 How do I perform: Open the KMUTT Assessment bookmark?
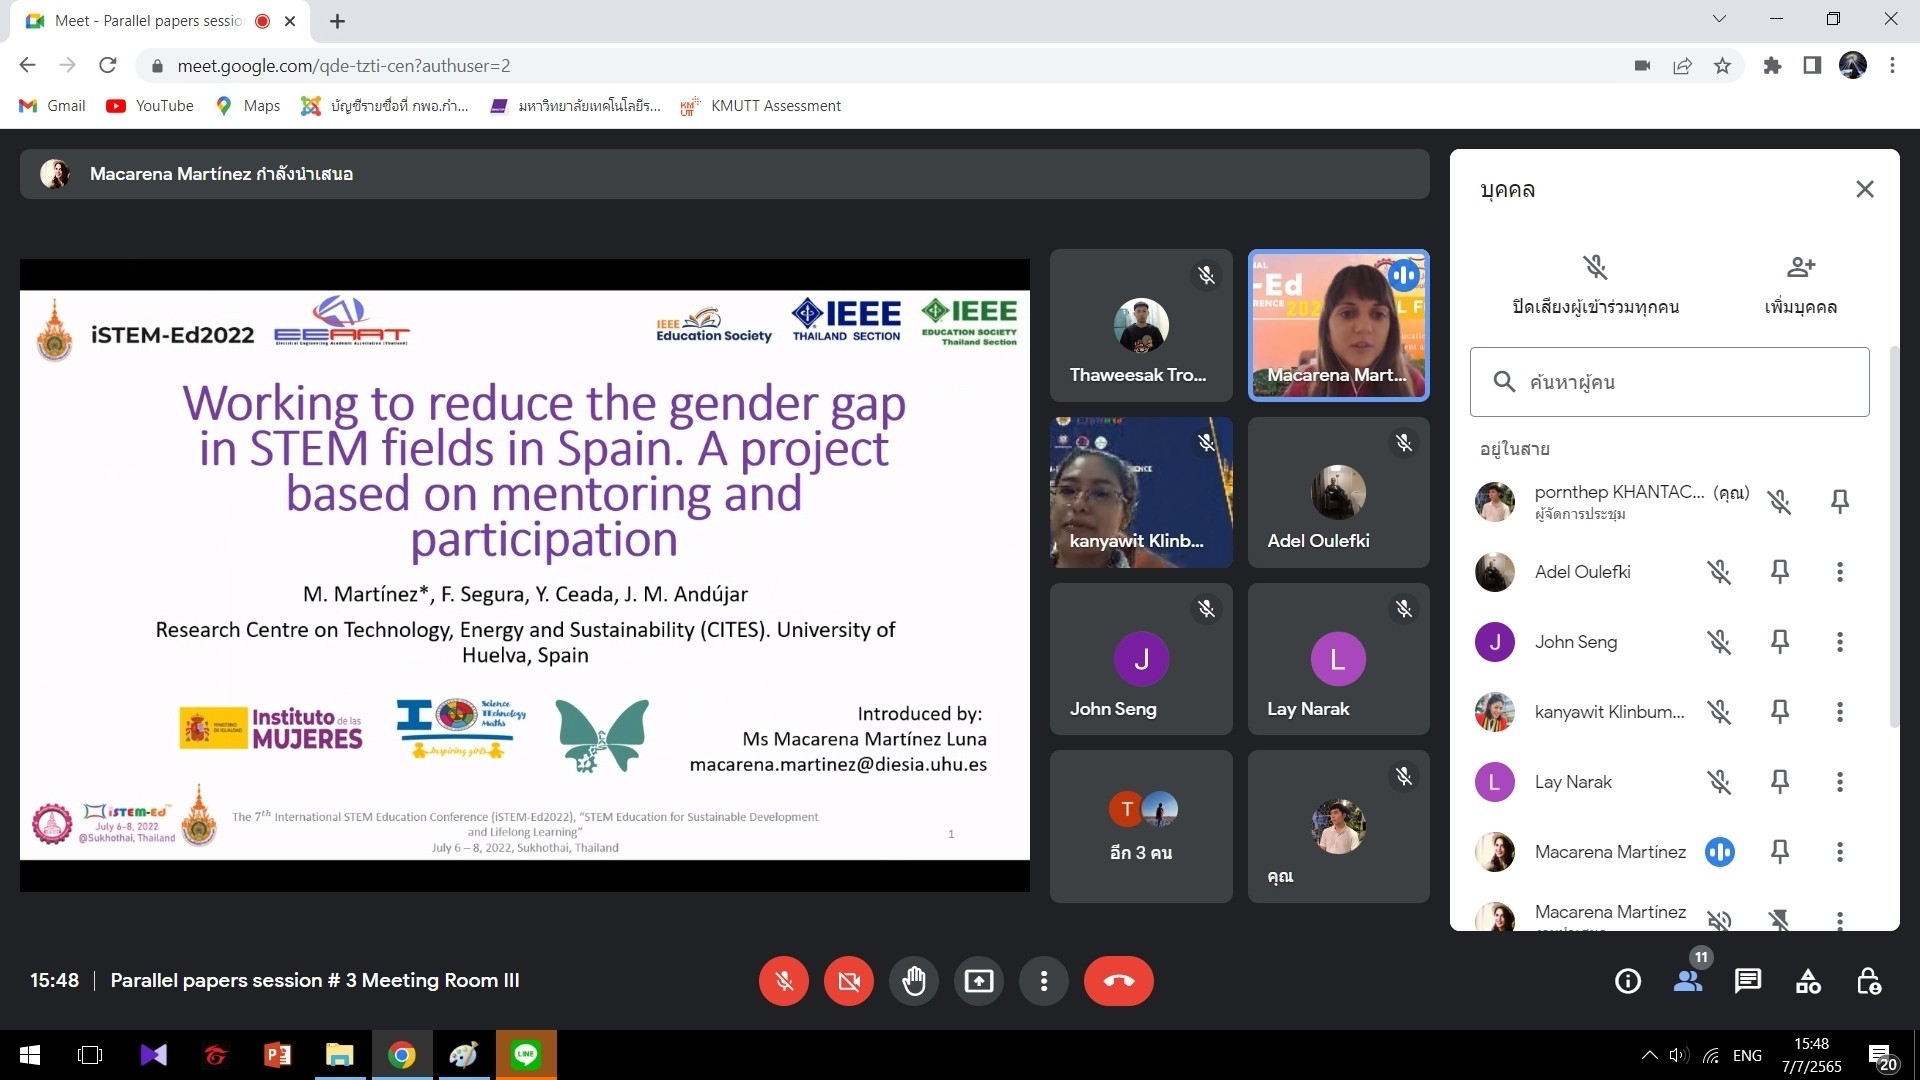[x=761, y=106]
